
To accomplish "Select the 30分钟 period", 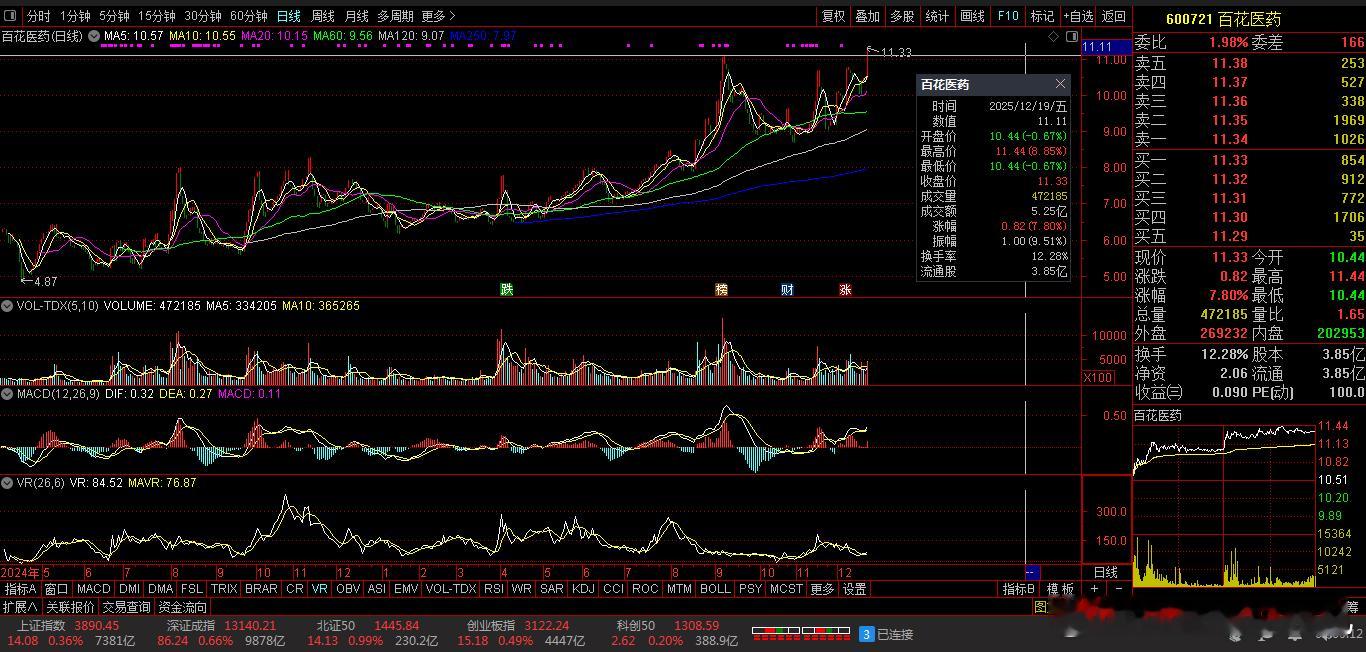I will pos(203,16).
